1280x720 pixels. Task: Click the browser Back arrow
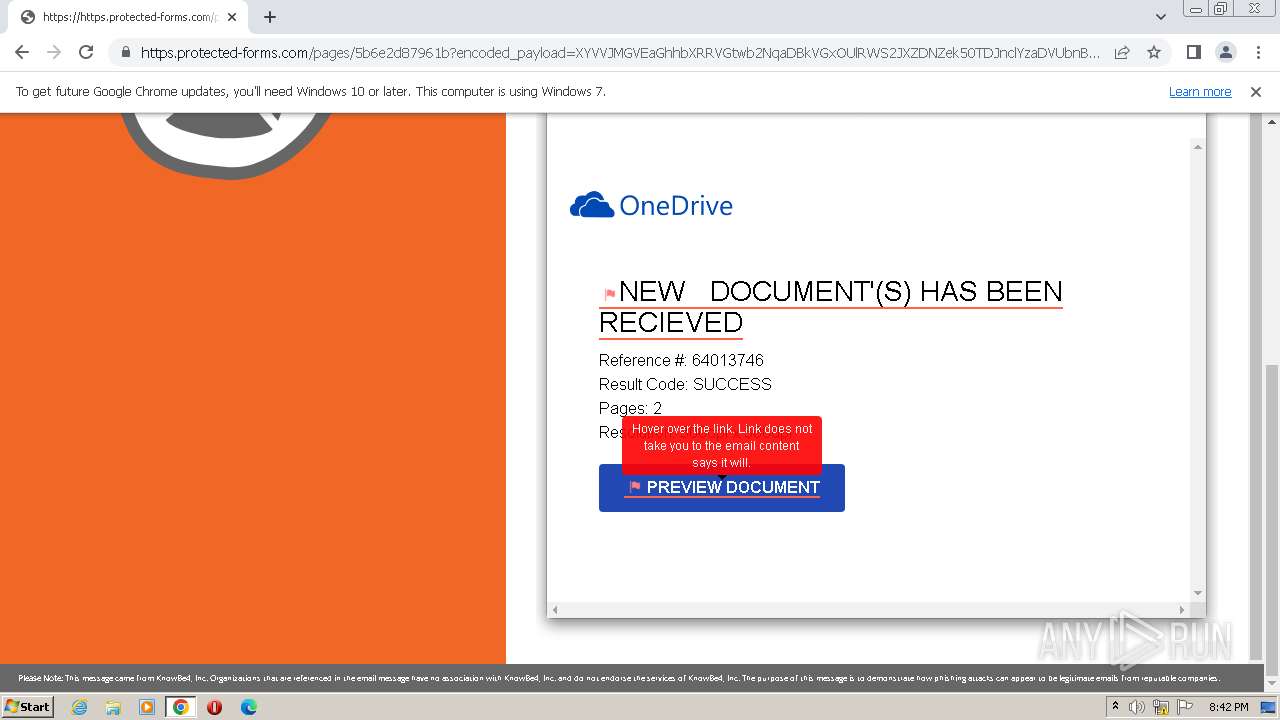click(22, 52)
